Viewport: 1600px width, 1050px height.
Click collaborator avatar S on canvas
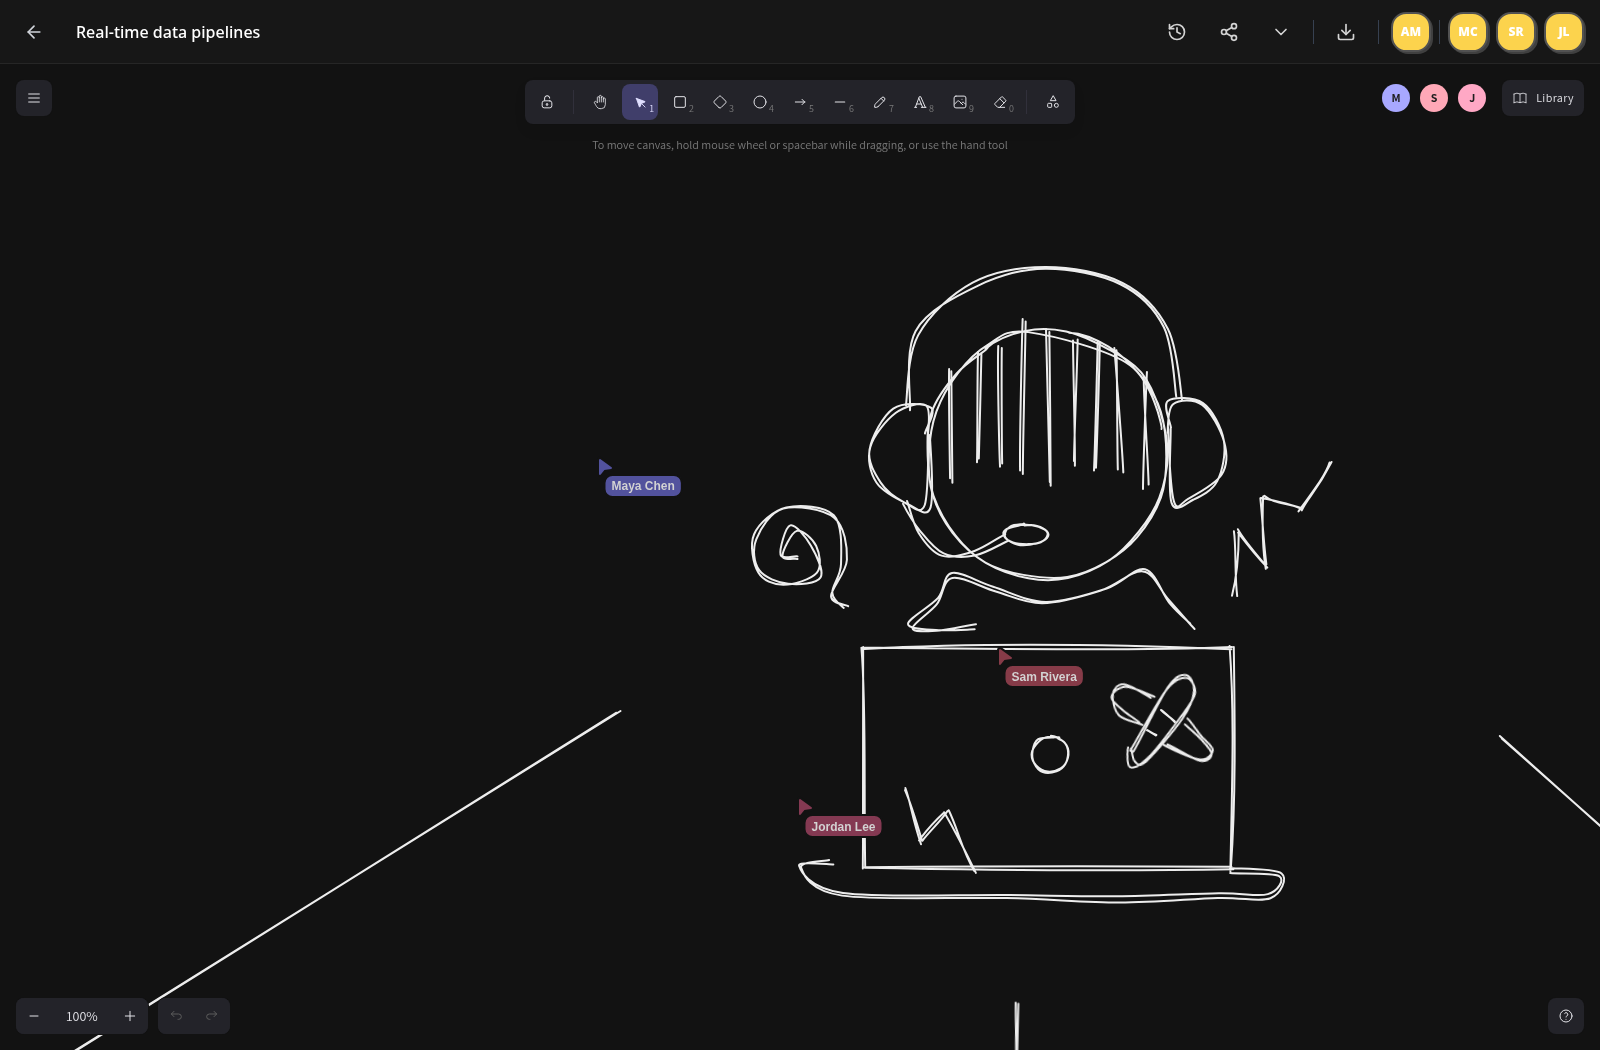coord(1434,98)
